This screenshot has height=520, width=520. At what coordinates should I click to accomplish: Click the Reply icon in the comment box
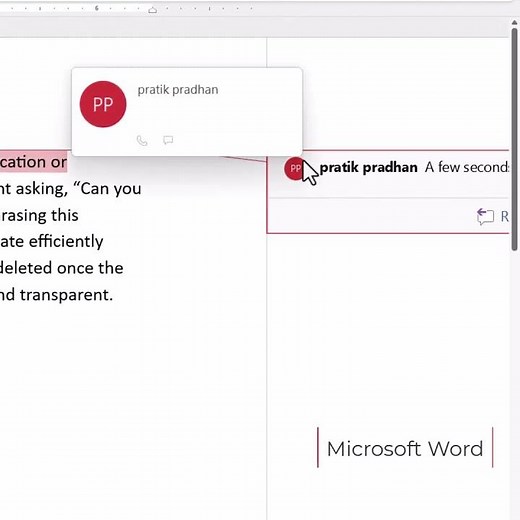coord(485,217)
